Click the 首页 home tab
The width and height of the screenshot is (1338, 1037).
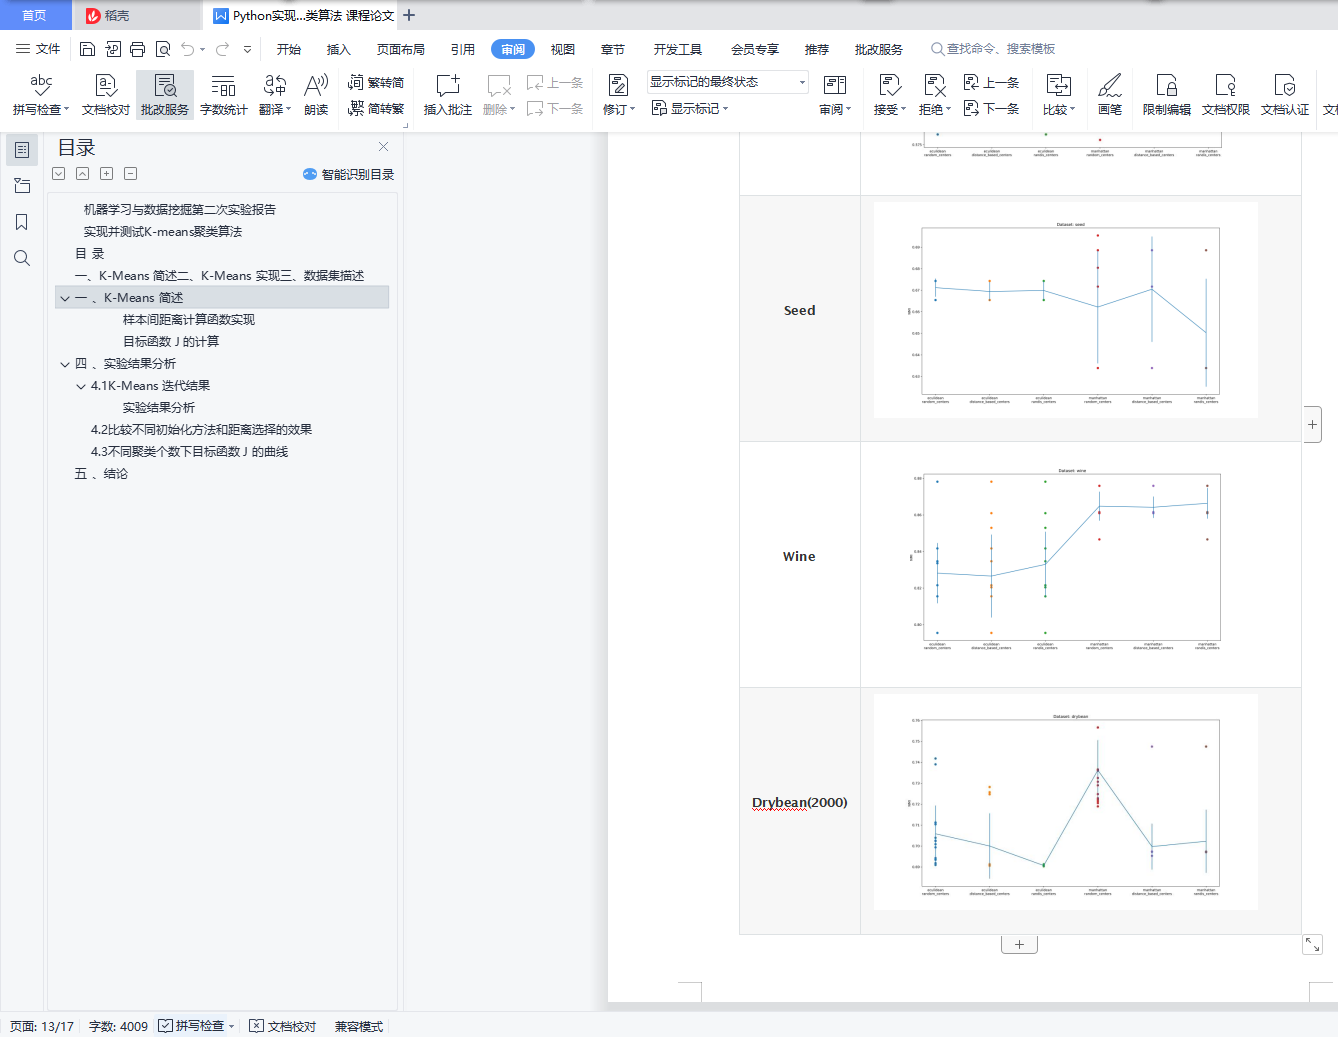tap(35, 15)
